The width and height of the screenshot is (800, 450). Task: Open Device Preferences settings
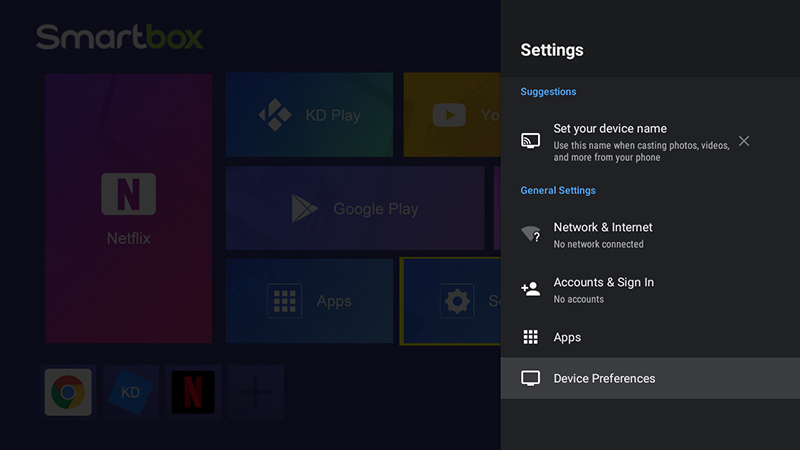click(x=650, y=378)
